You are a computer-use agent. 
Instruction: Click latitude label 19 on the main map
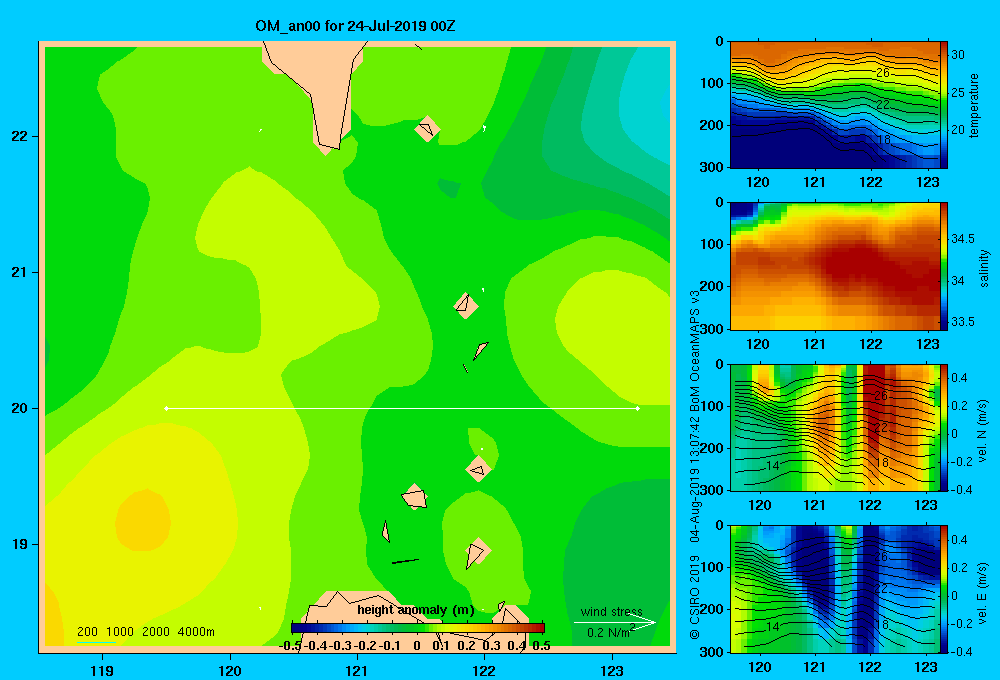coord(19,544)
